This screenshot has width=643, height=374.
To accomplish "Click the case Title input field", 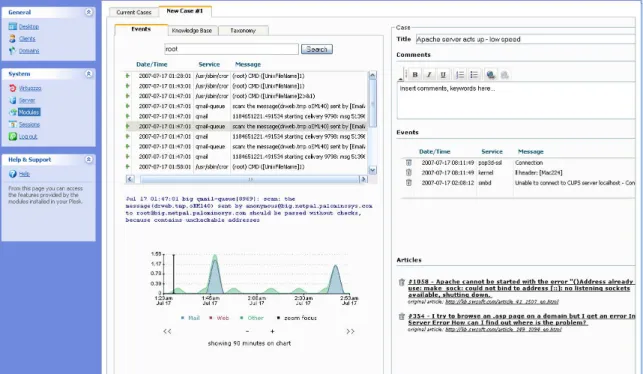I will (526, 39).
